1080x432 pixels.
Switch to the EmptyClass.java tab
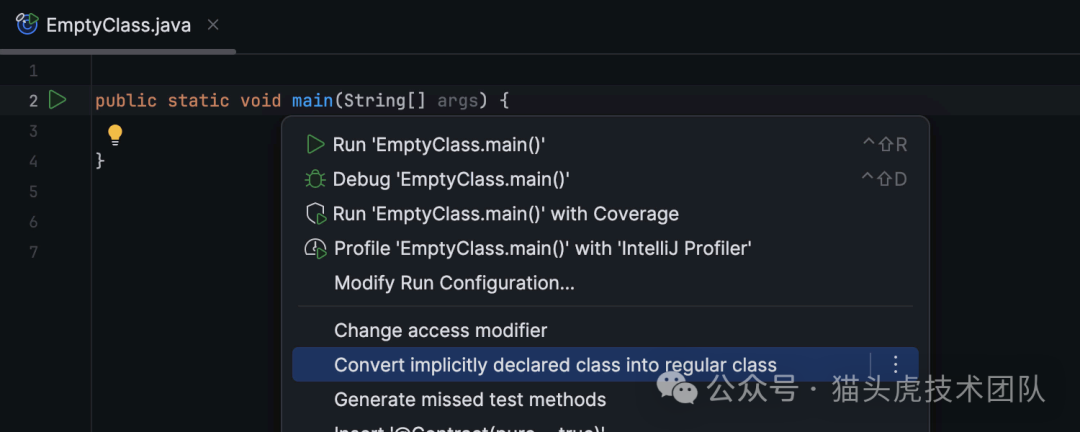coord(118,25)
